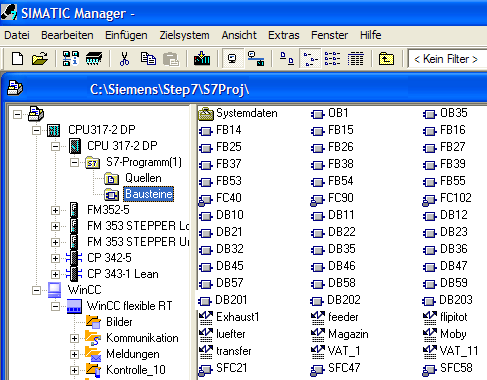Select Kontrolle_10 in the tree
The image size is (487, 380).
(x=136, y=370)
